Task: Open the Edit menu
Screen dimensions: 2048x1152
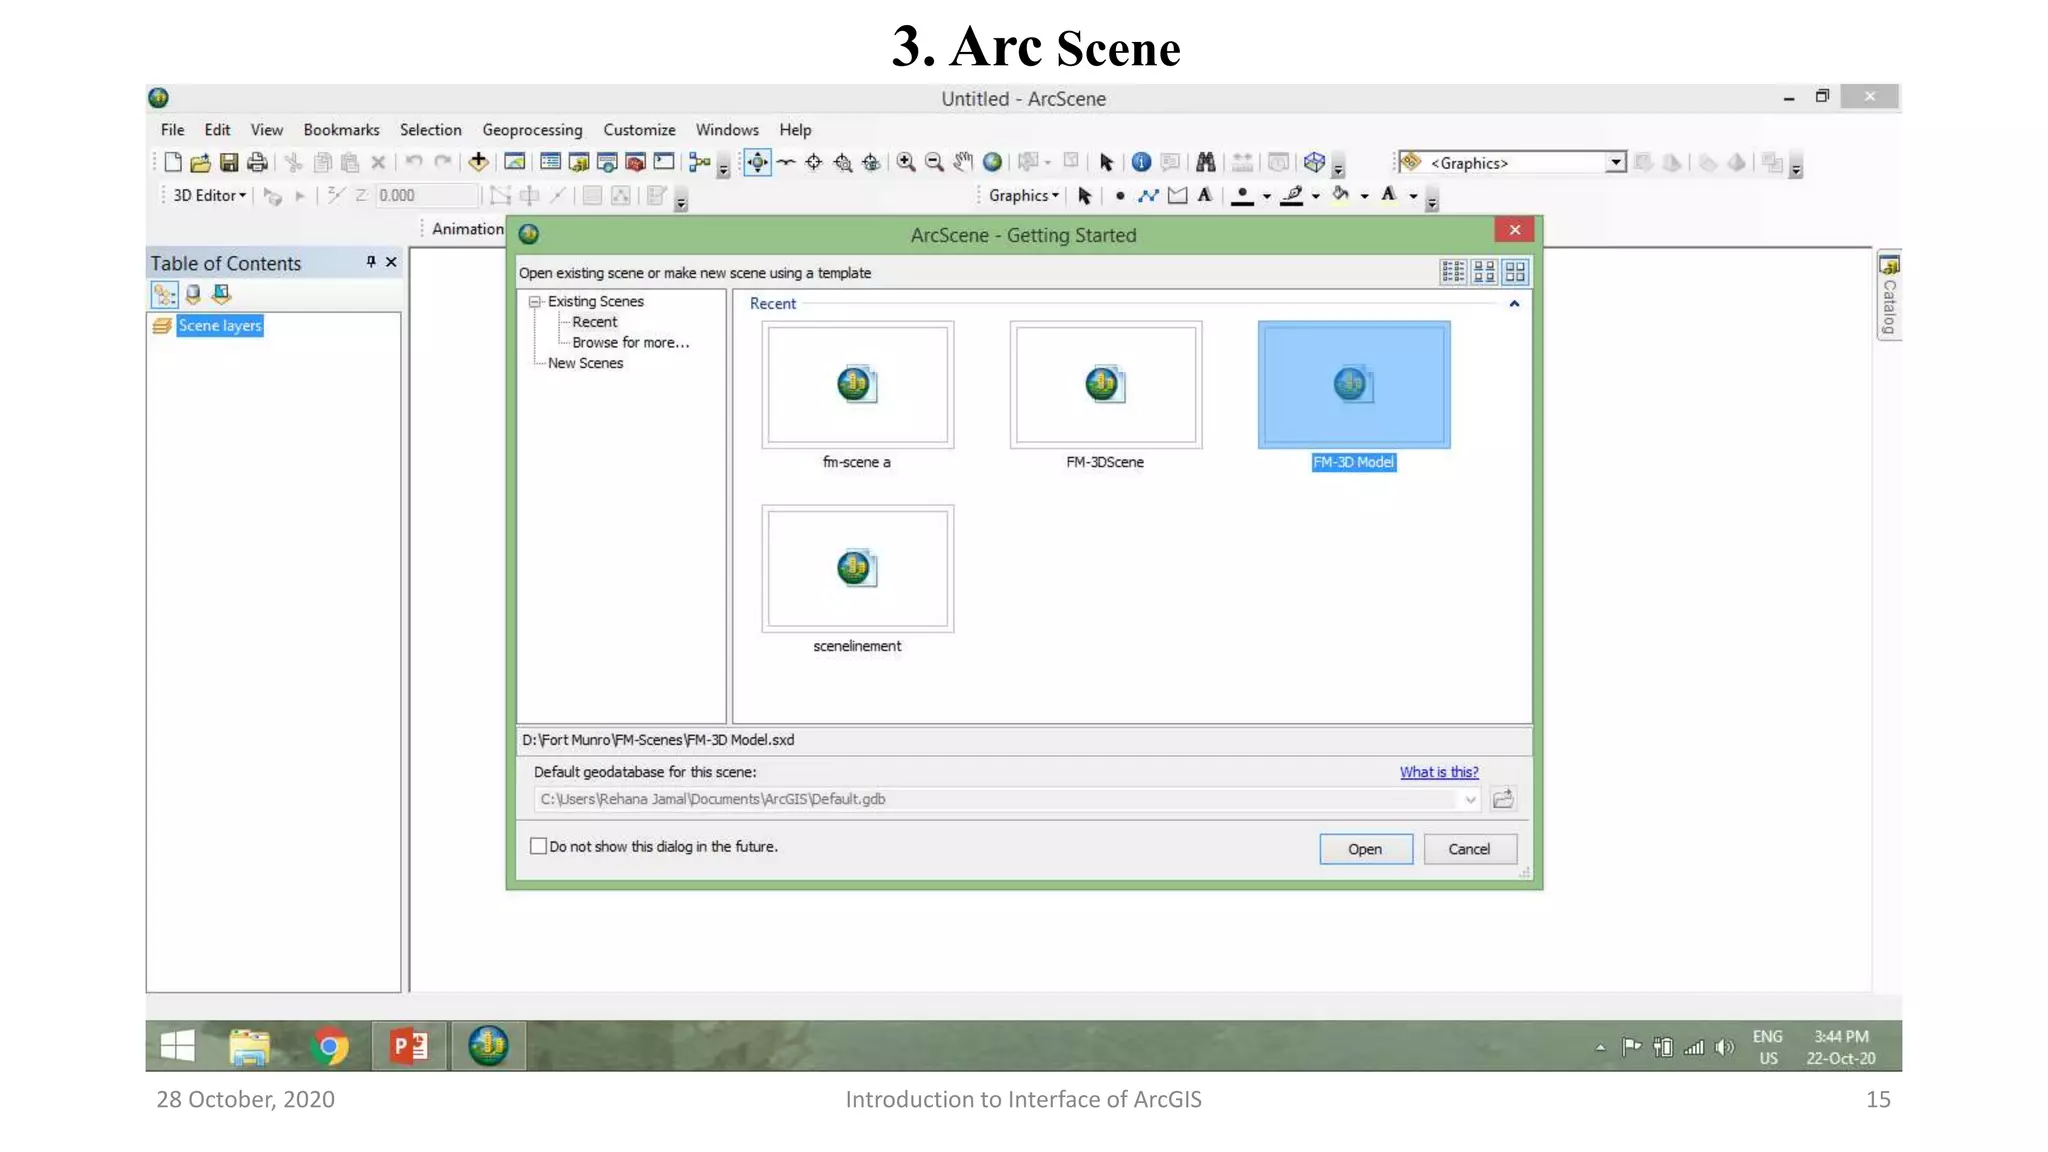Action: [x=217, y=130]
